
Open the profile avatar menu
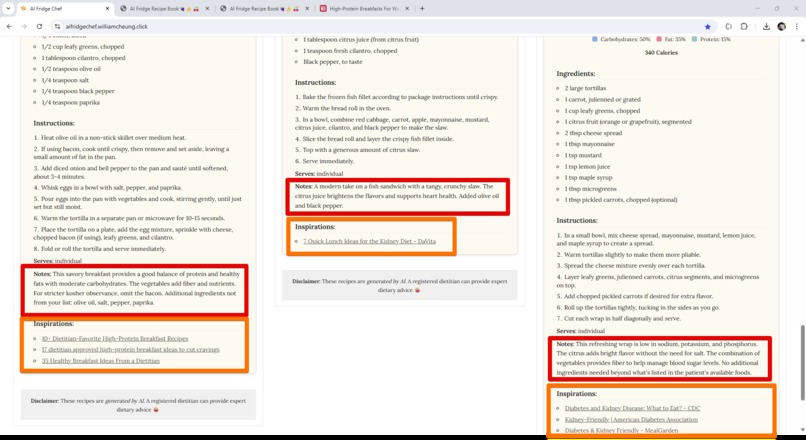[781, 27]
